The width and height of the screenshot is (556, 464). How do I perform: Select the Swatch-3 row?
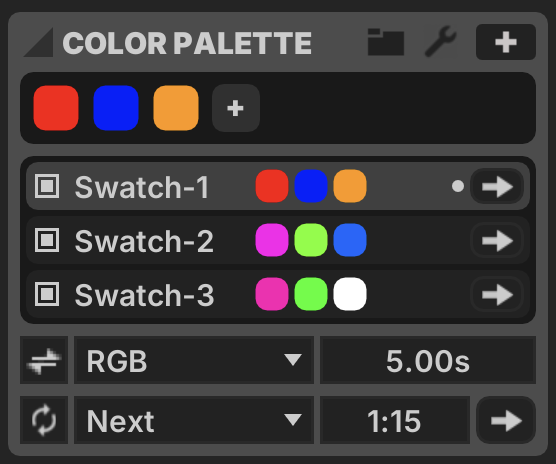[278, 294]
